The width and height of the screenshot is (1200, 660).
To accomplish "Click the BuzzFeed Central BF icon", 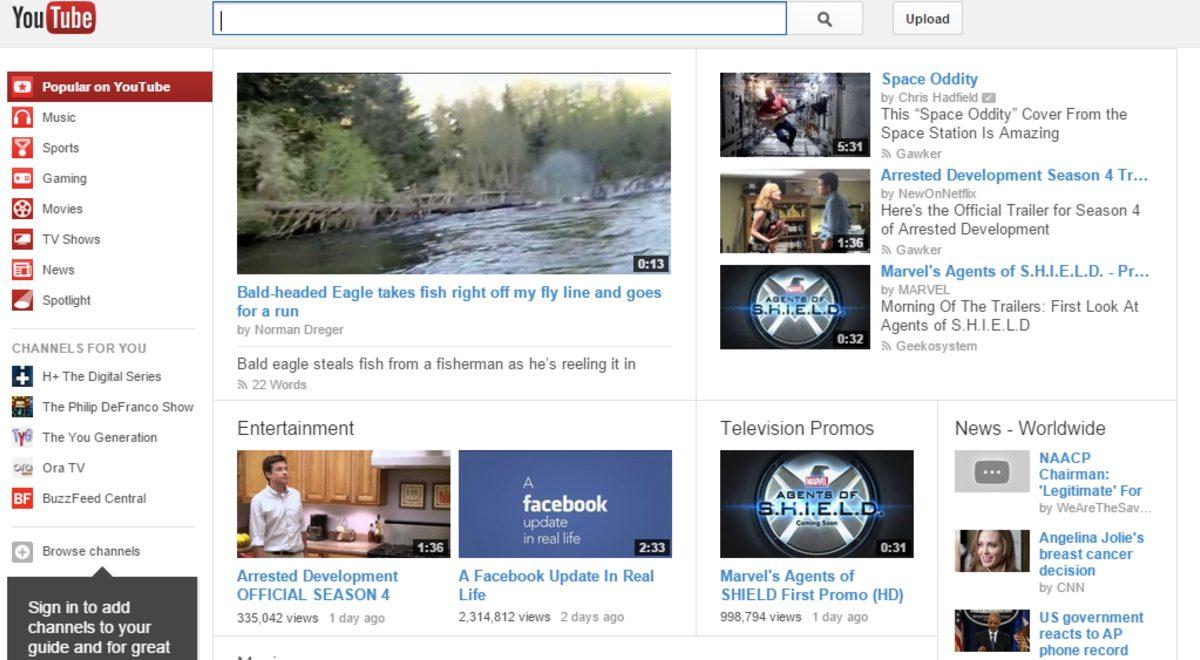I will click(x=22, y=498).
